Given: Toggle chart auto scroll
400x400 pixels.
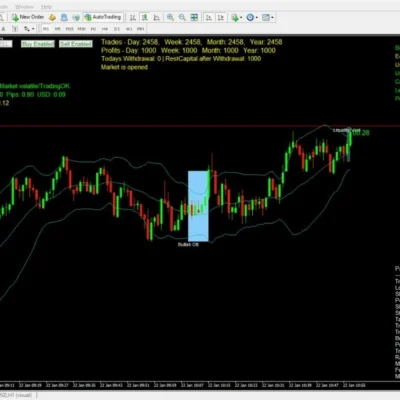Looking at the screenshot, I should [209, 17].
